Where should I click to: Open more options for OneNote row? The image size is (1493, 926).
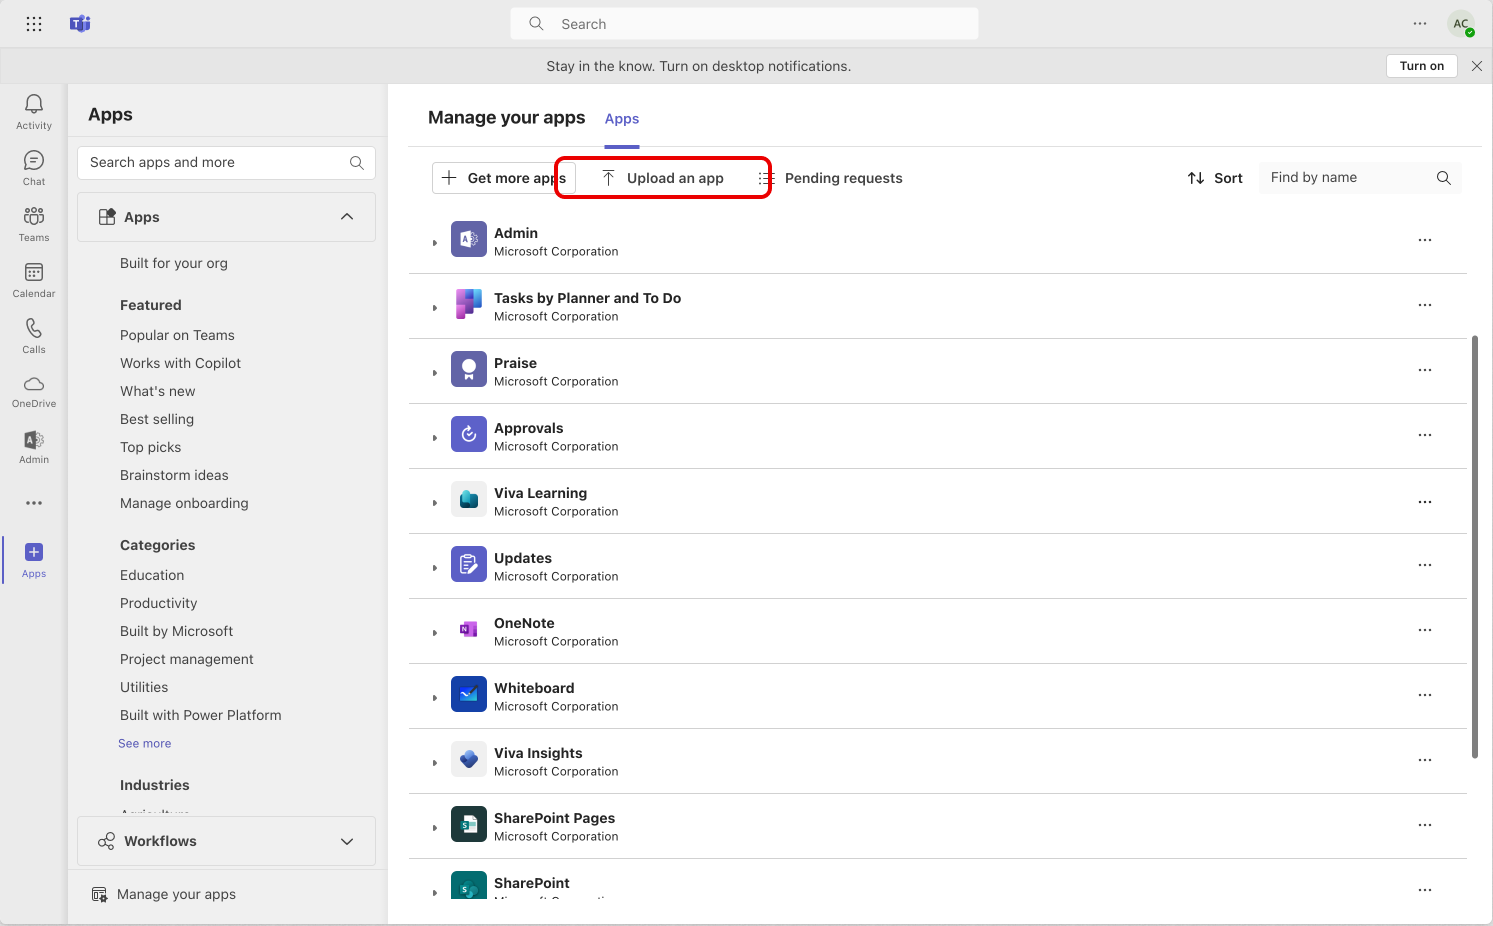[x=1425, y=630]
